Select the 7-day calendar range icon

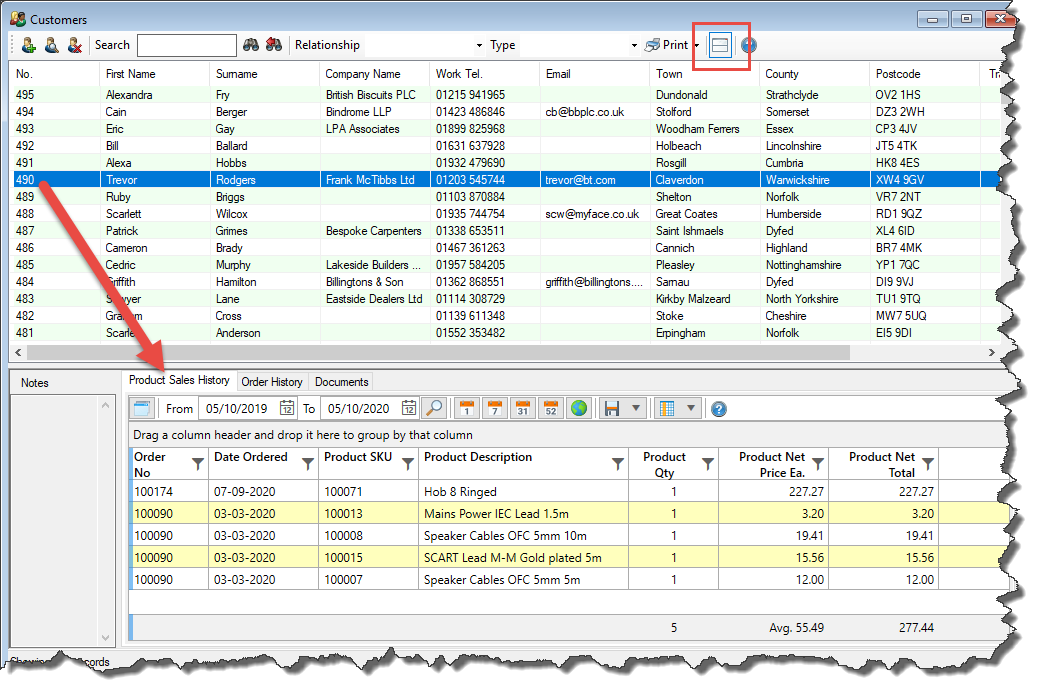click(494, 408)
